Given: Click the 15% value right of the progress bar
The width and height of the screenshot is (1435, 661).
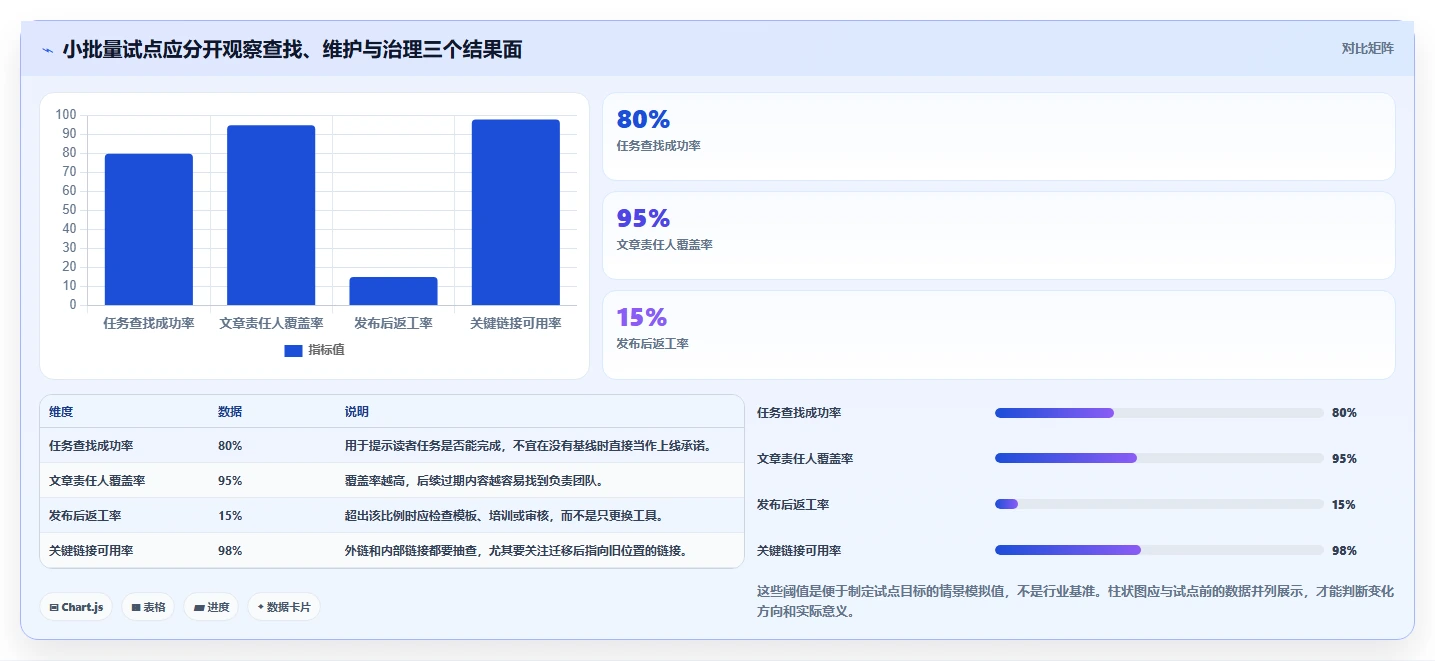Looking at the screenshot, I should [1344, 505].
